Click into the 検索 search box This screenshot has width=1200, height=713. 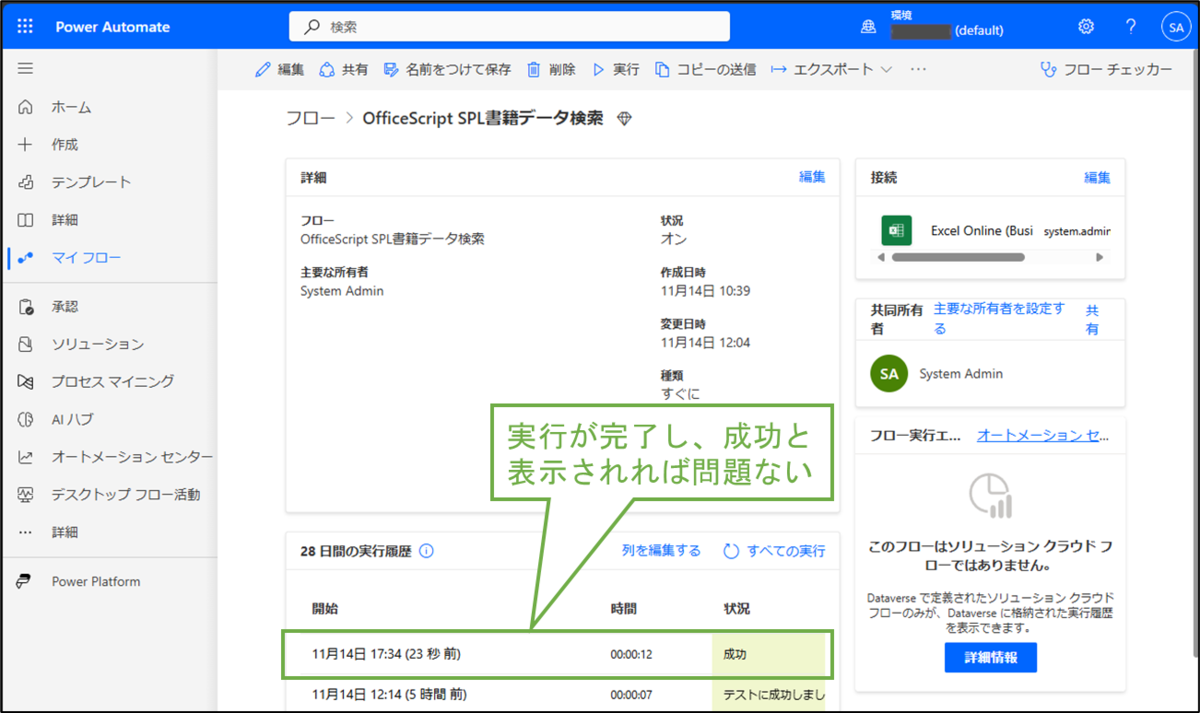(x=510, y=27)
